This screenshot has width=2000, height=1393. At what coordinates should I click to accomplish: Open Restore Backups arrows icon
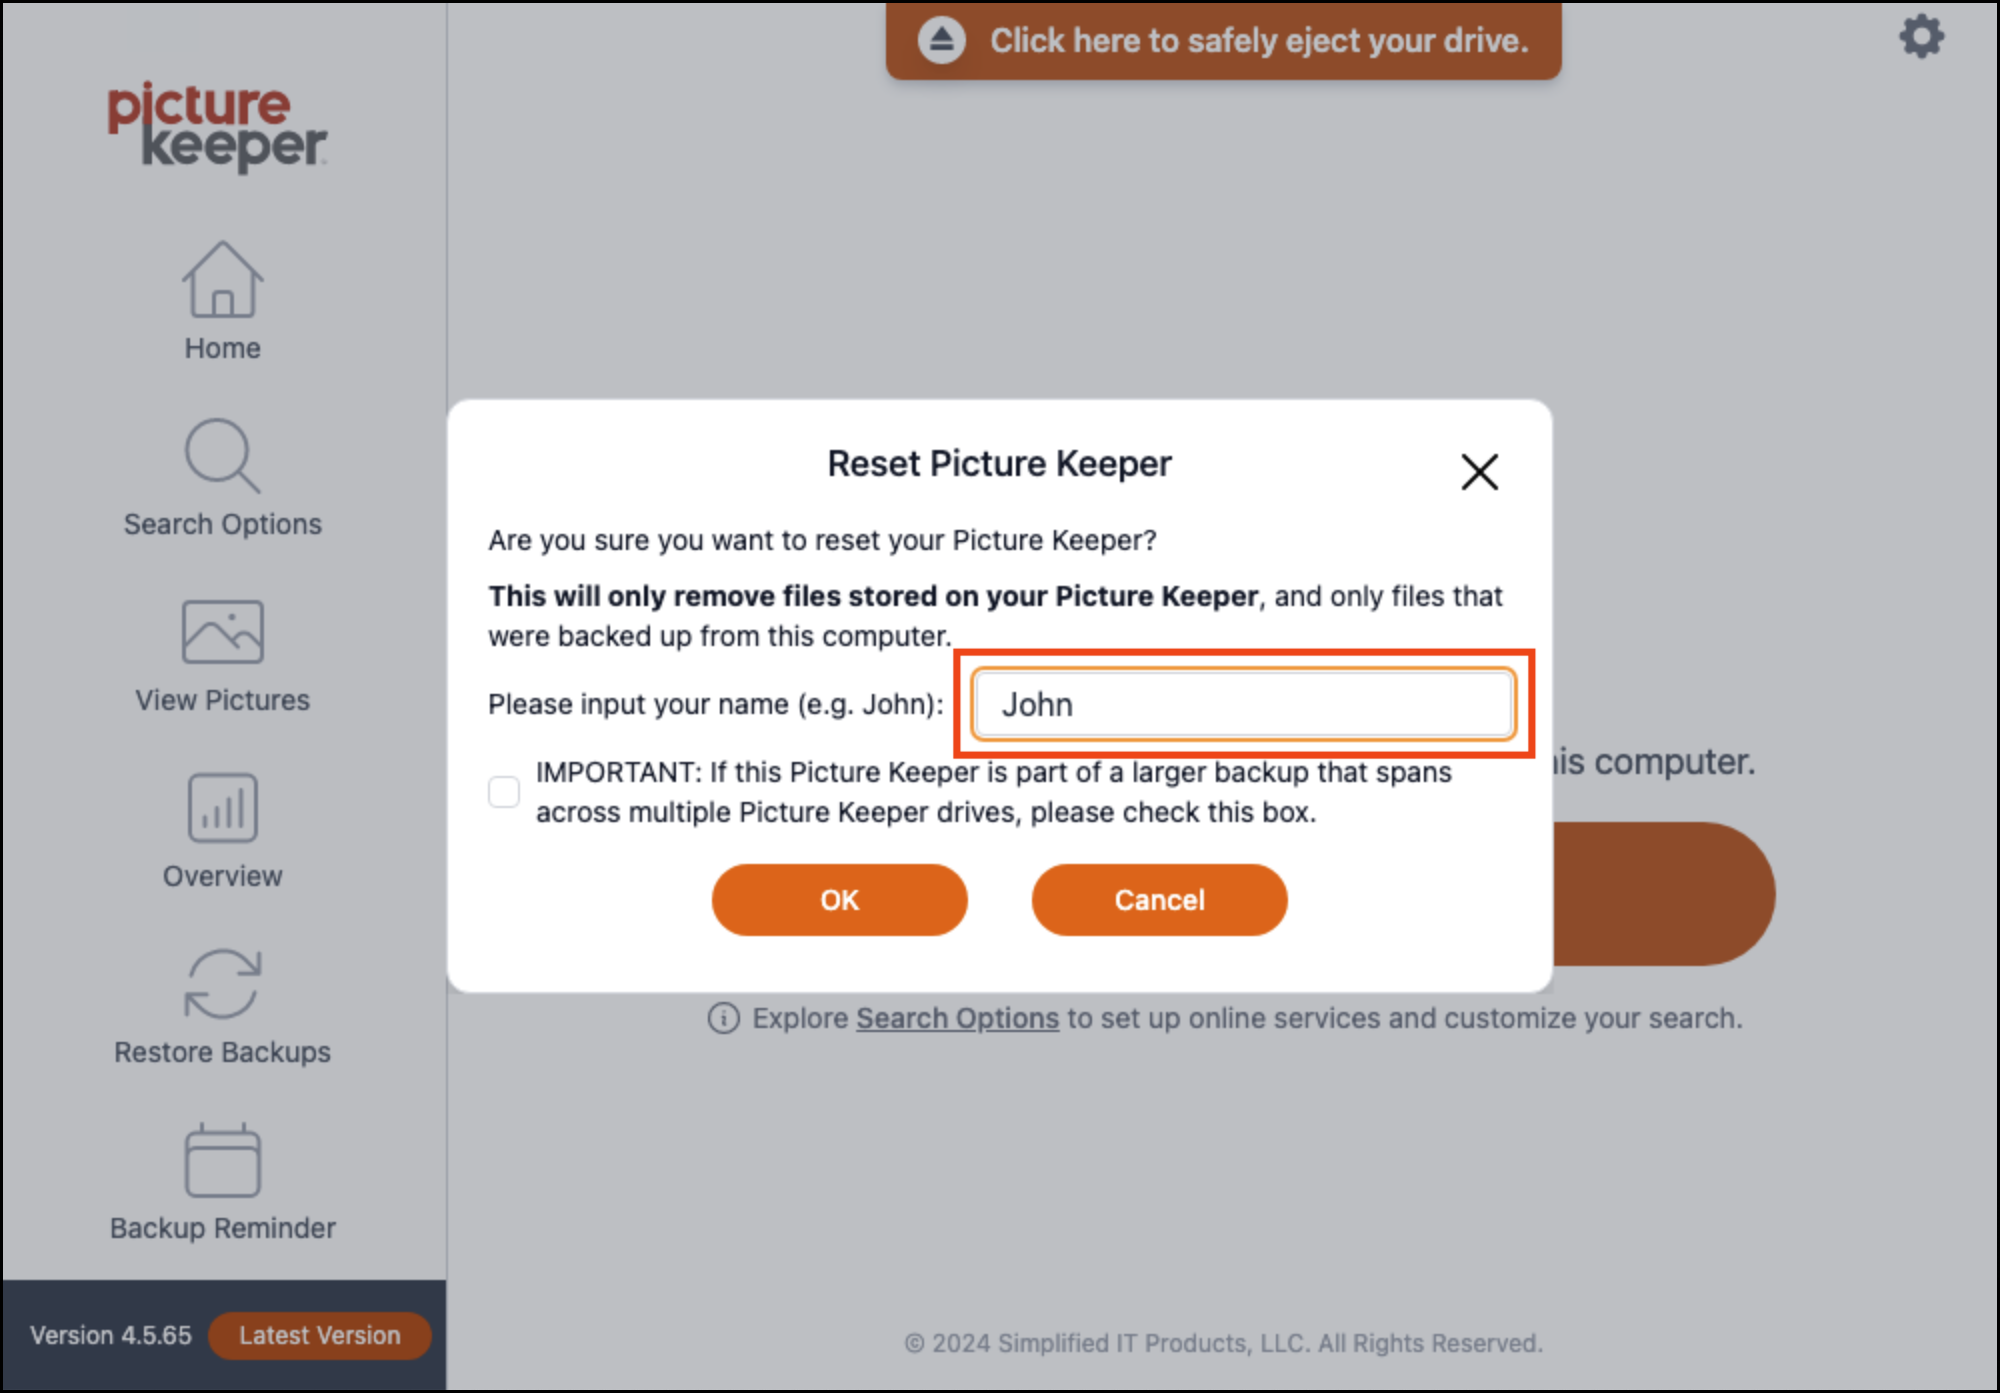[x=222, y=984]
